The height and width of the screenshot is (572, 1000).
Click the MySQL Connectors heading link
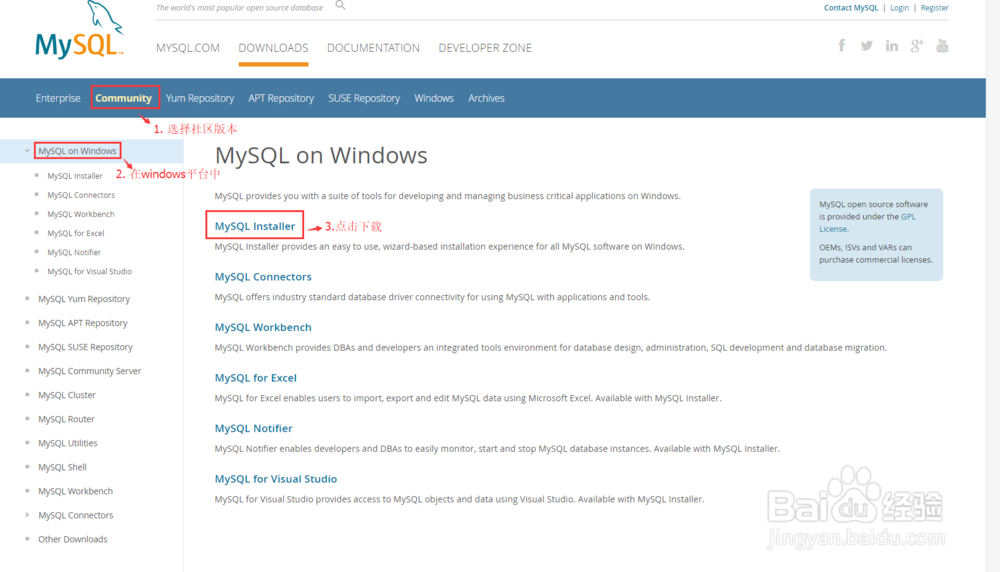point(263,277)
